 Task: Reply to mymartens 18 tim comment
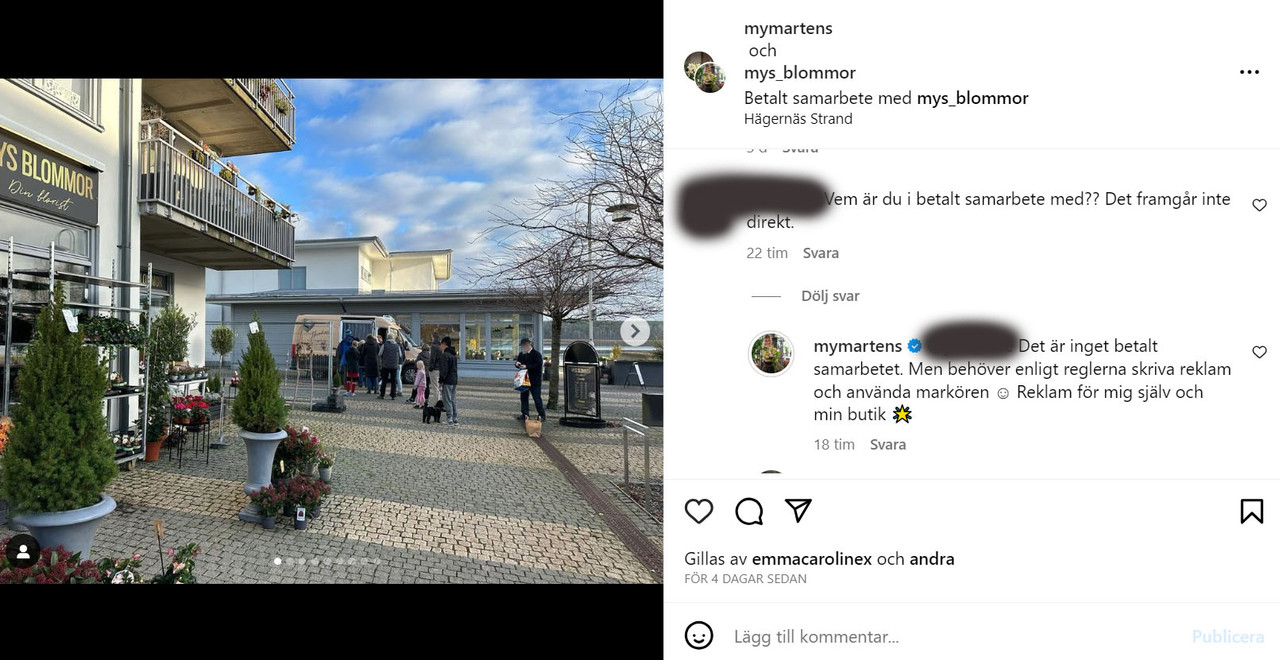[x=887, y=444]
